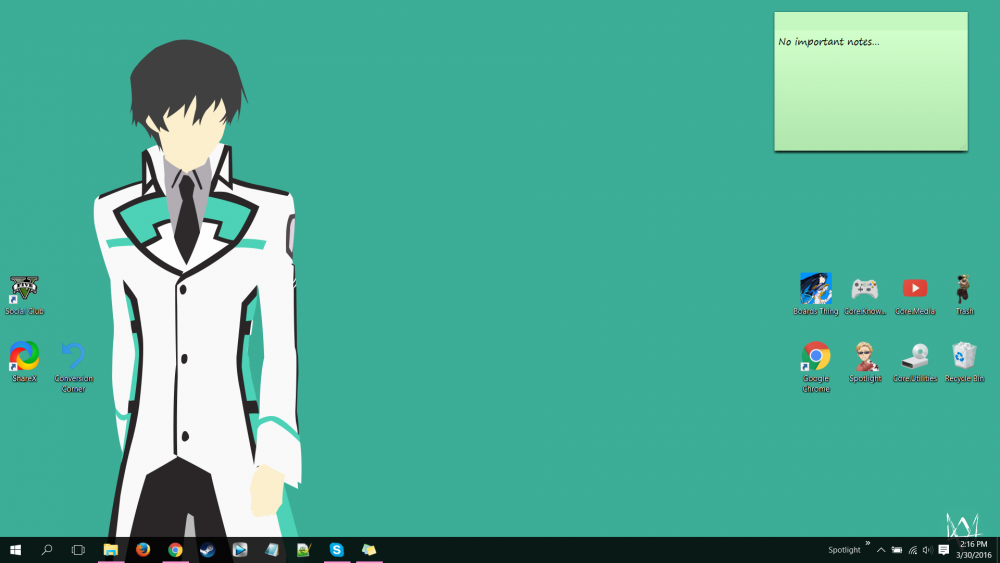Click the sticky note text area

(x=870, y=90)
